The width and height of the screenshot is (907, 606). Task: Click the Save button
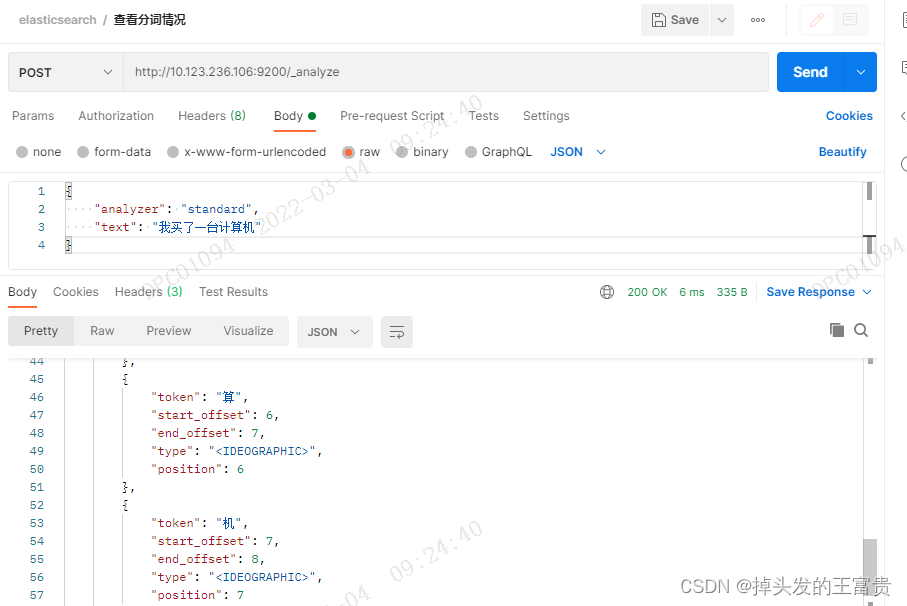pyautogui.click(x=674, y=20)
